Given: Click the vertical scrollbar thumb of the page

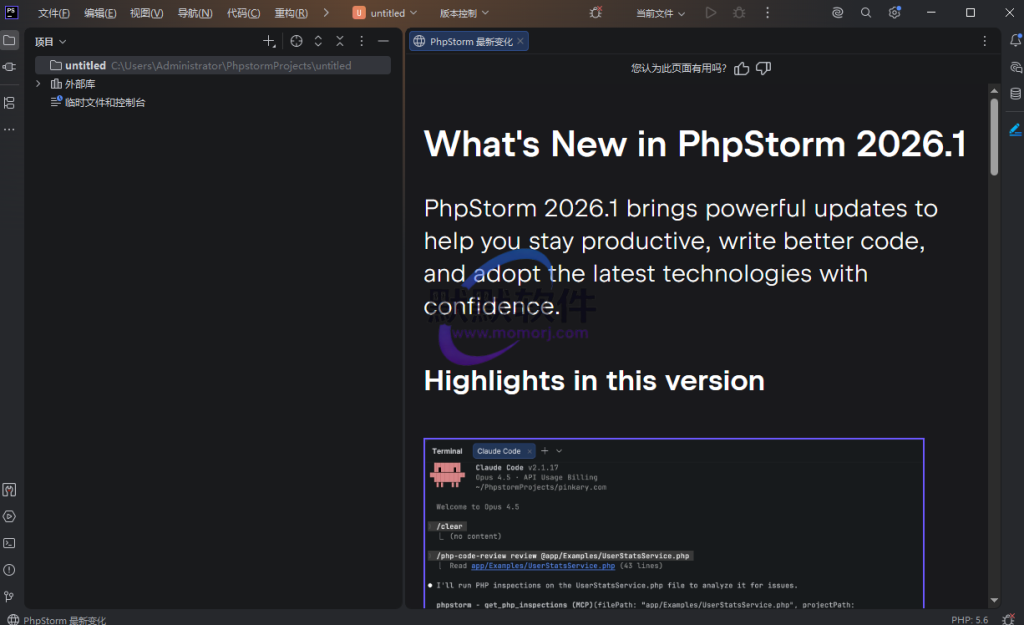Looking at the screenshot, I should pyautogui.click(x=994, y=137).
